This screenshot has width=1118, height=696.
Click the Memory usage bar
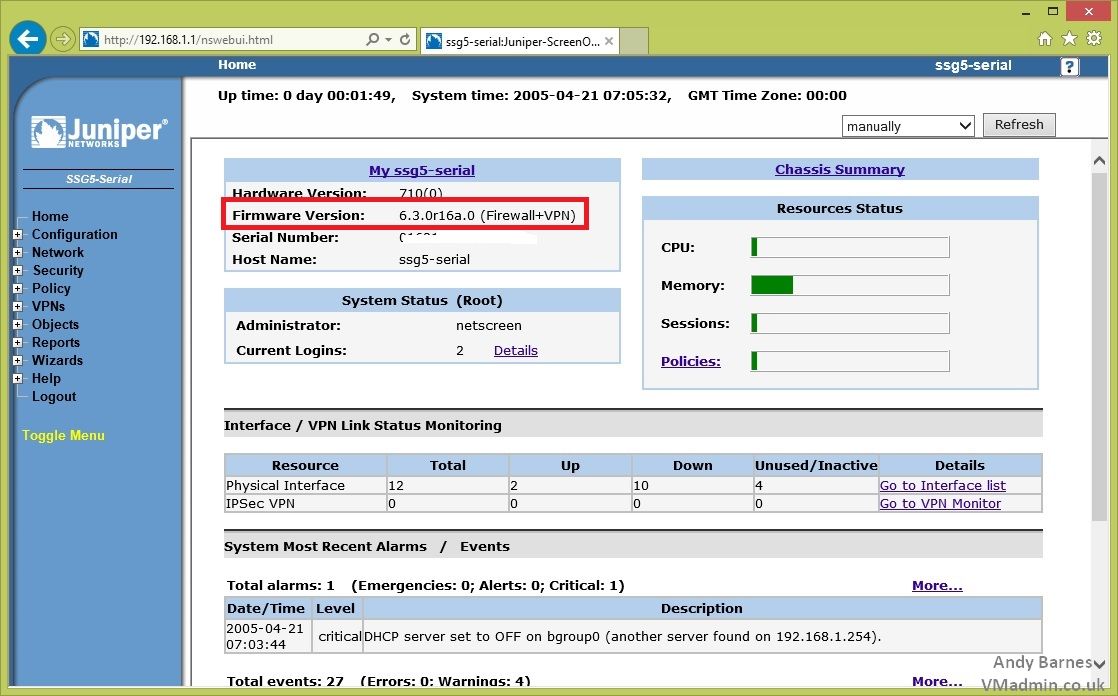(x=849, y=286)
